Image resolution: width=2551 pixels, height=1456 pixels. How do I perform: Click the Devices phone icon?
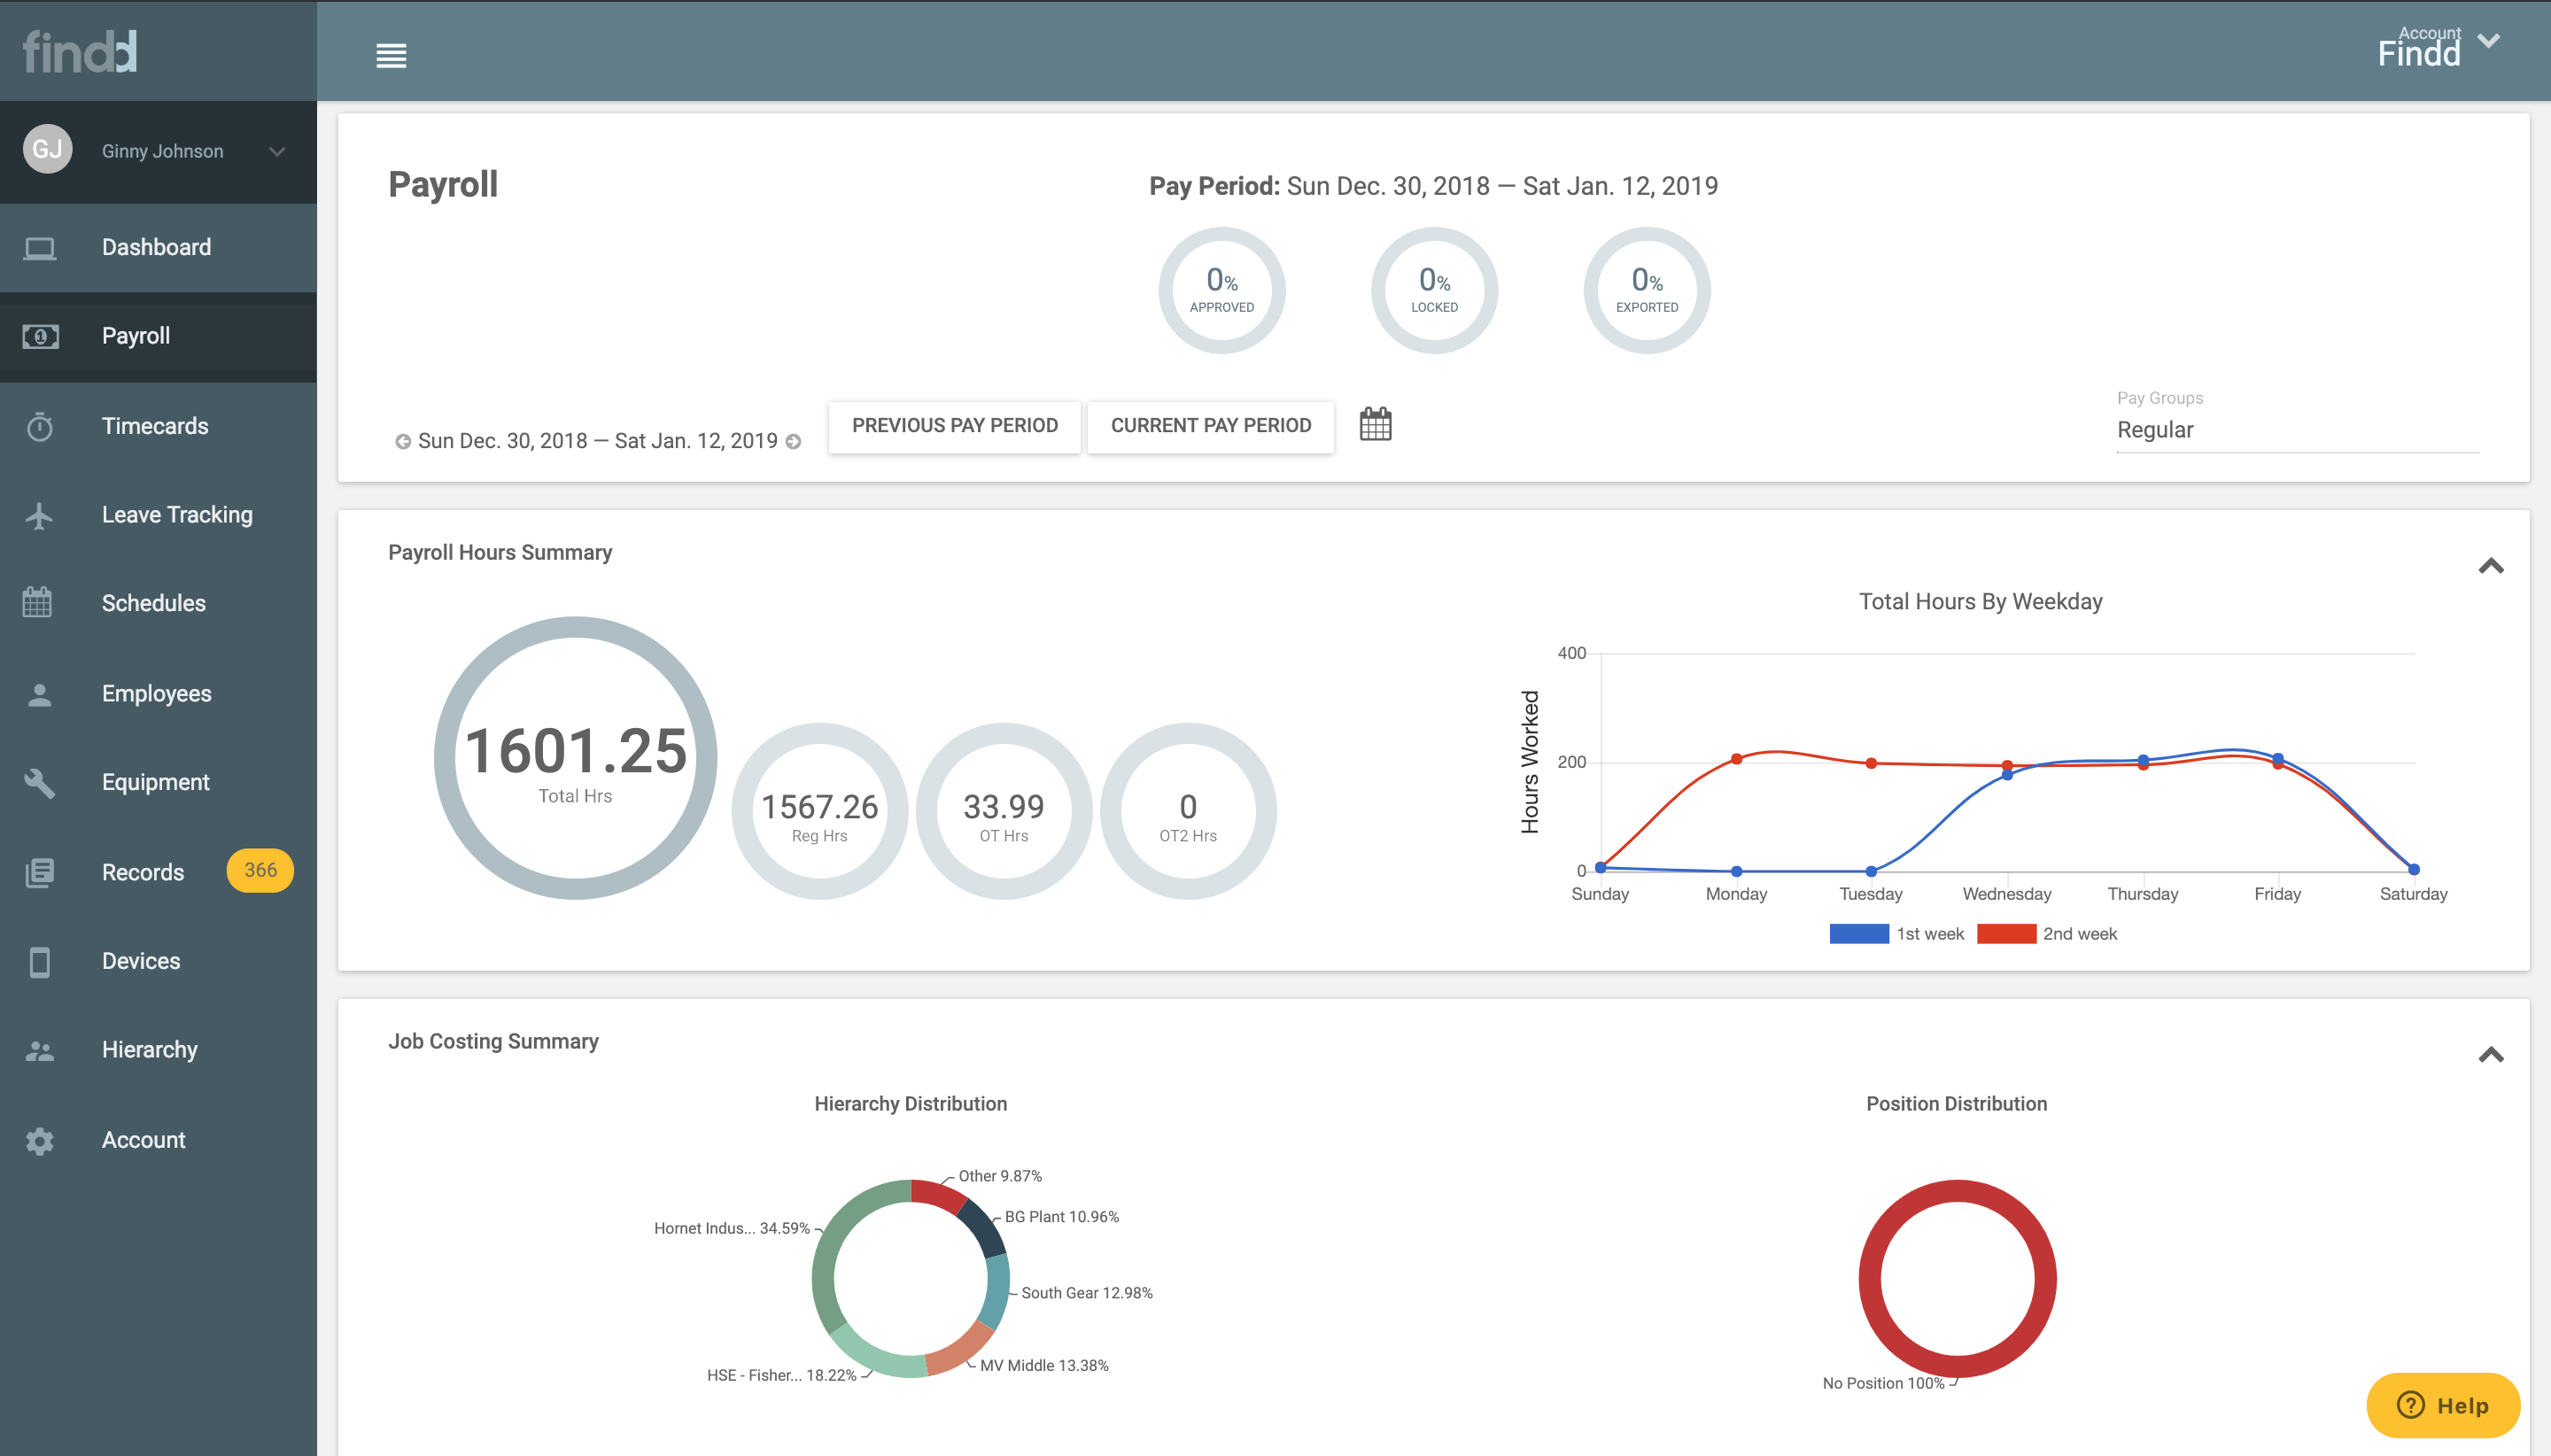coord(39,961)
